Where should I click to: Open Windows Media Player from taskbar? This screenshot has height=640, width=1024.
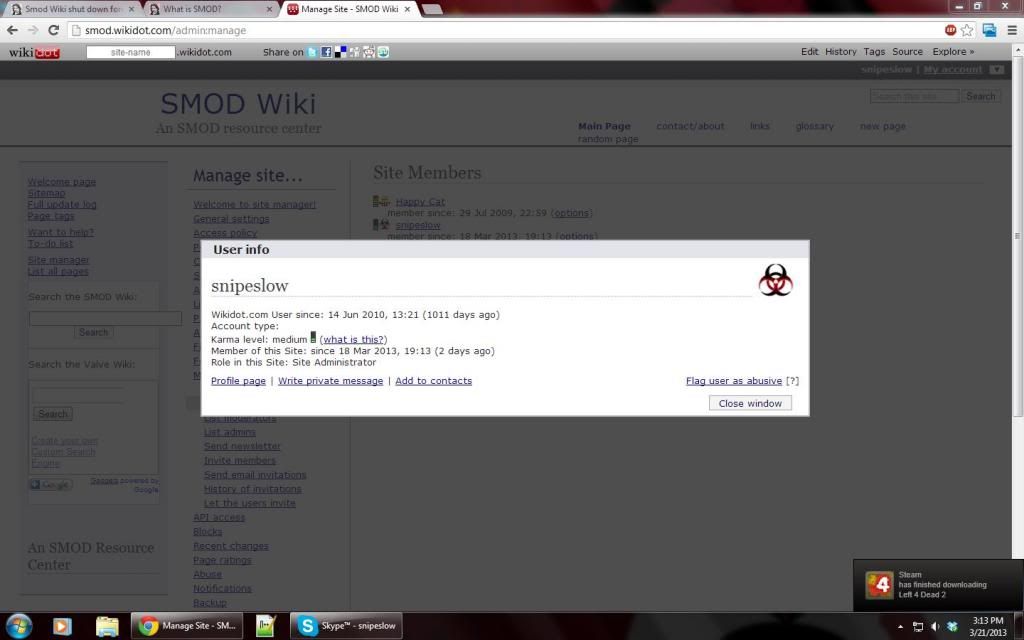pos(61,626)
